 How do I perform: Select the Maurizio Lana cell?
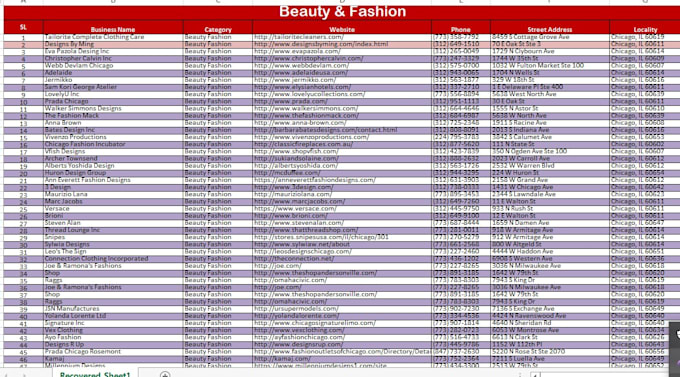click(x=113, y=195)
